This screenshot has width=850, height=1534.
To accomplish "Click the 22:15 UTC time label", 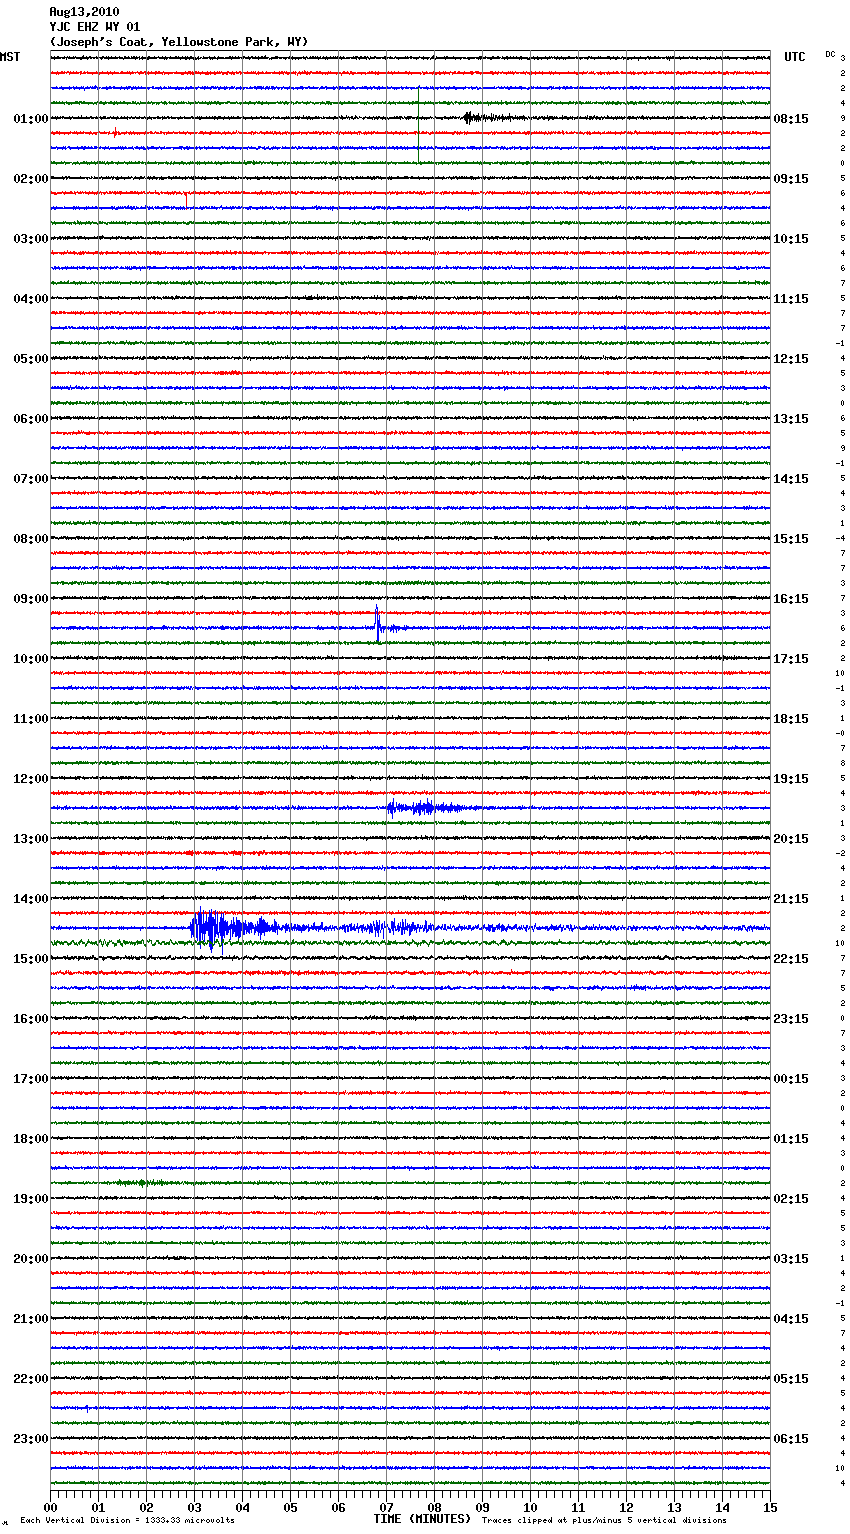I will [x=791, y=959].
